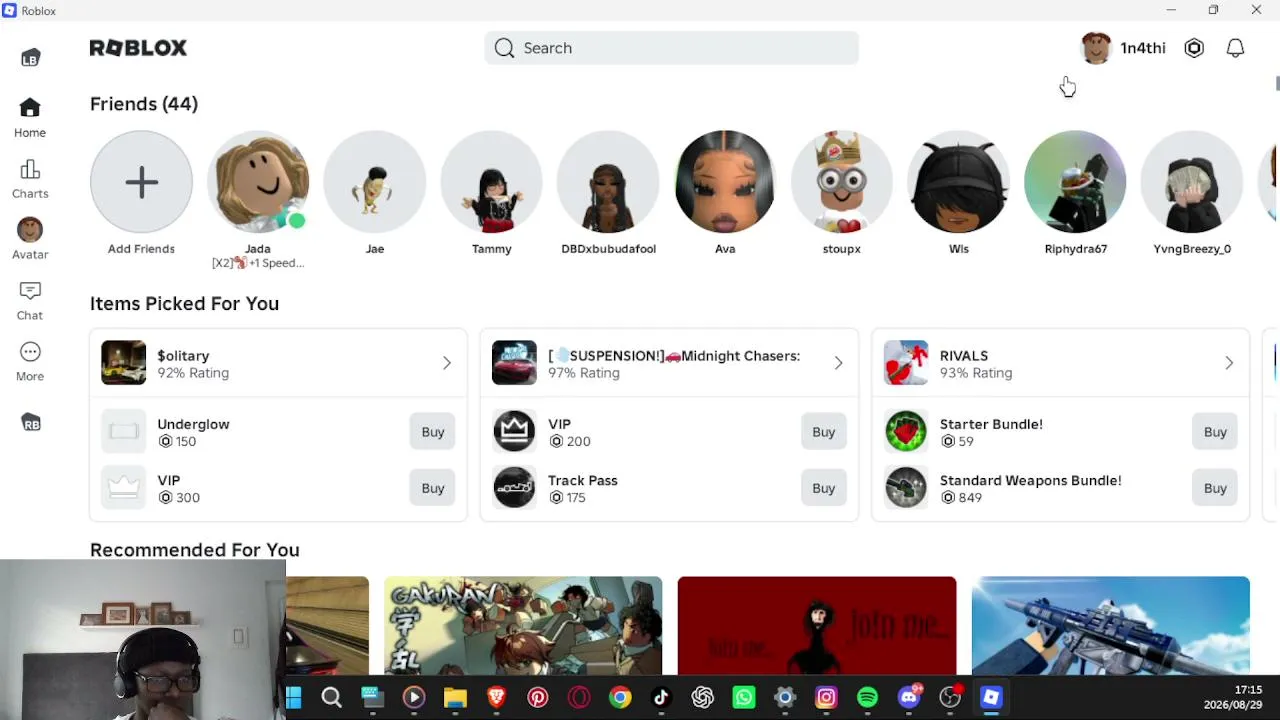Open the More menu in sidebar
Image resolution: width=1280 pixels, height=720 pixels.
tap(30, 362)
